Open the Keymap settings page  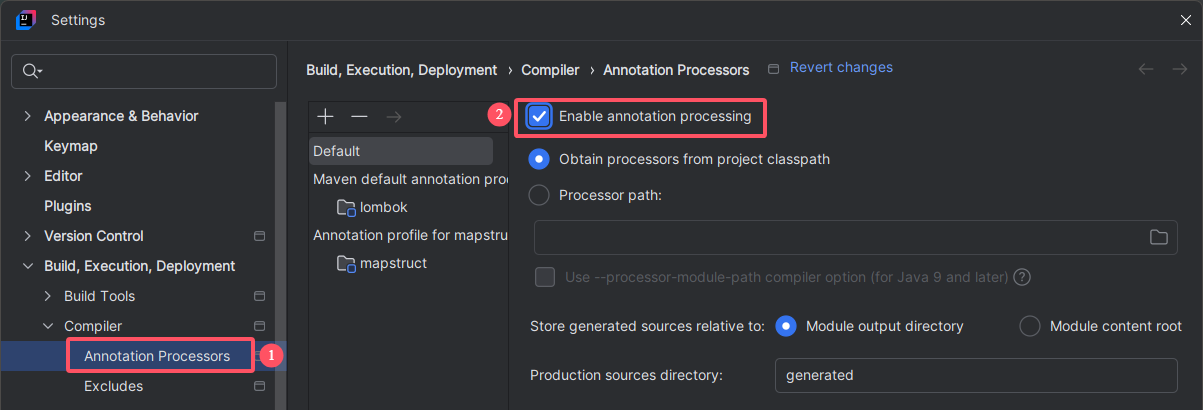pyautogui.click(x=70, y=146)
